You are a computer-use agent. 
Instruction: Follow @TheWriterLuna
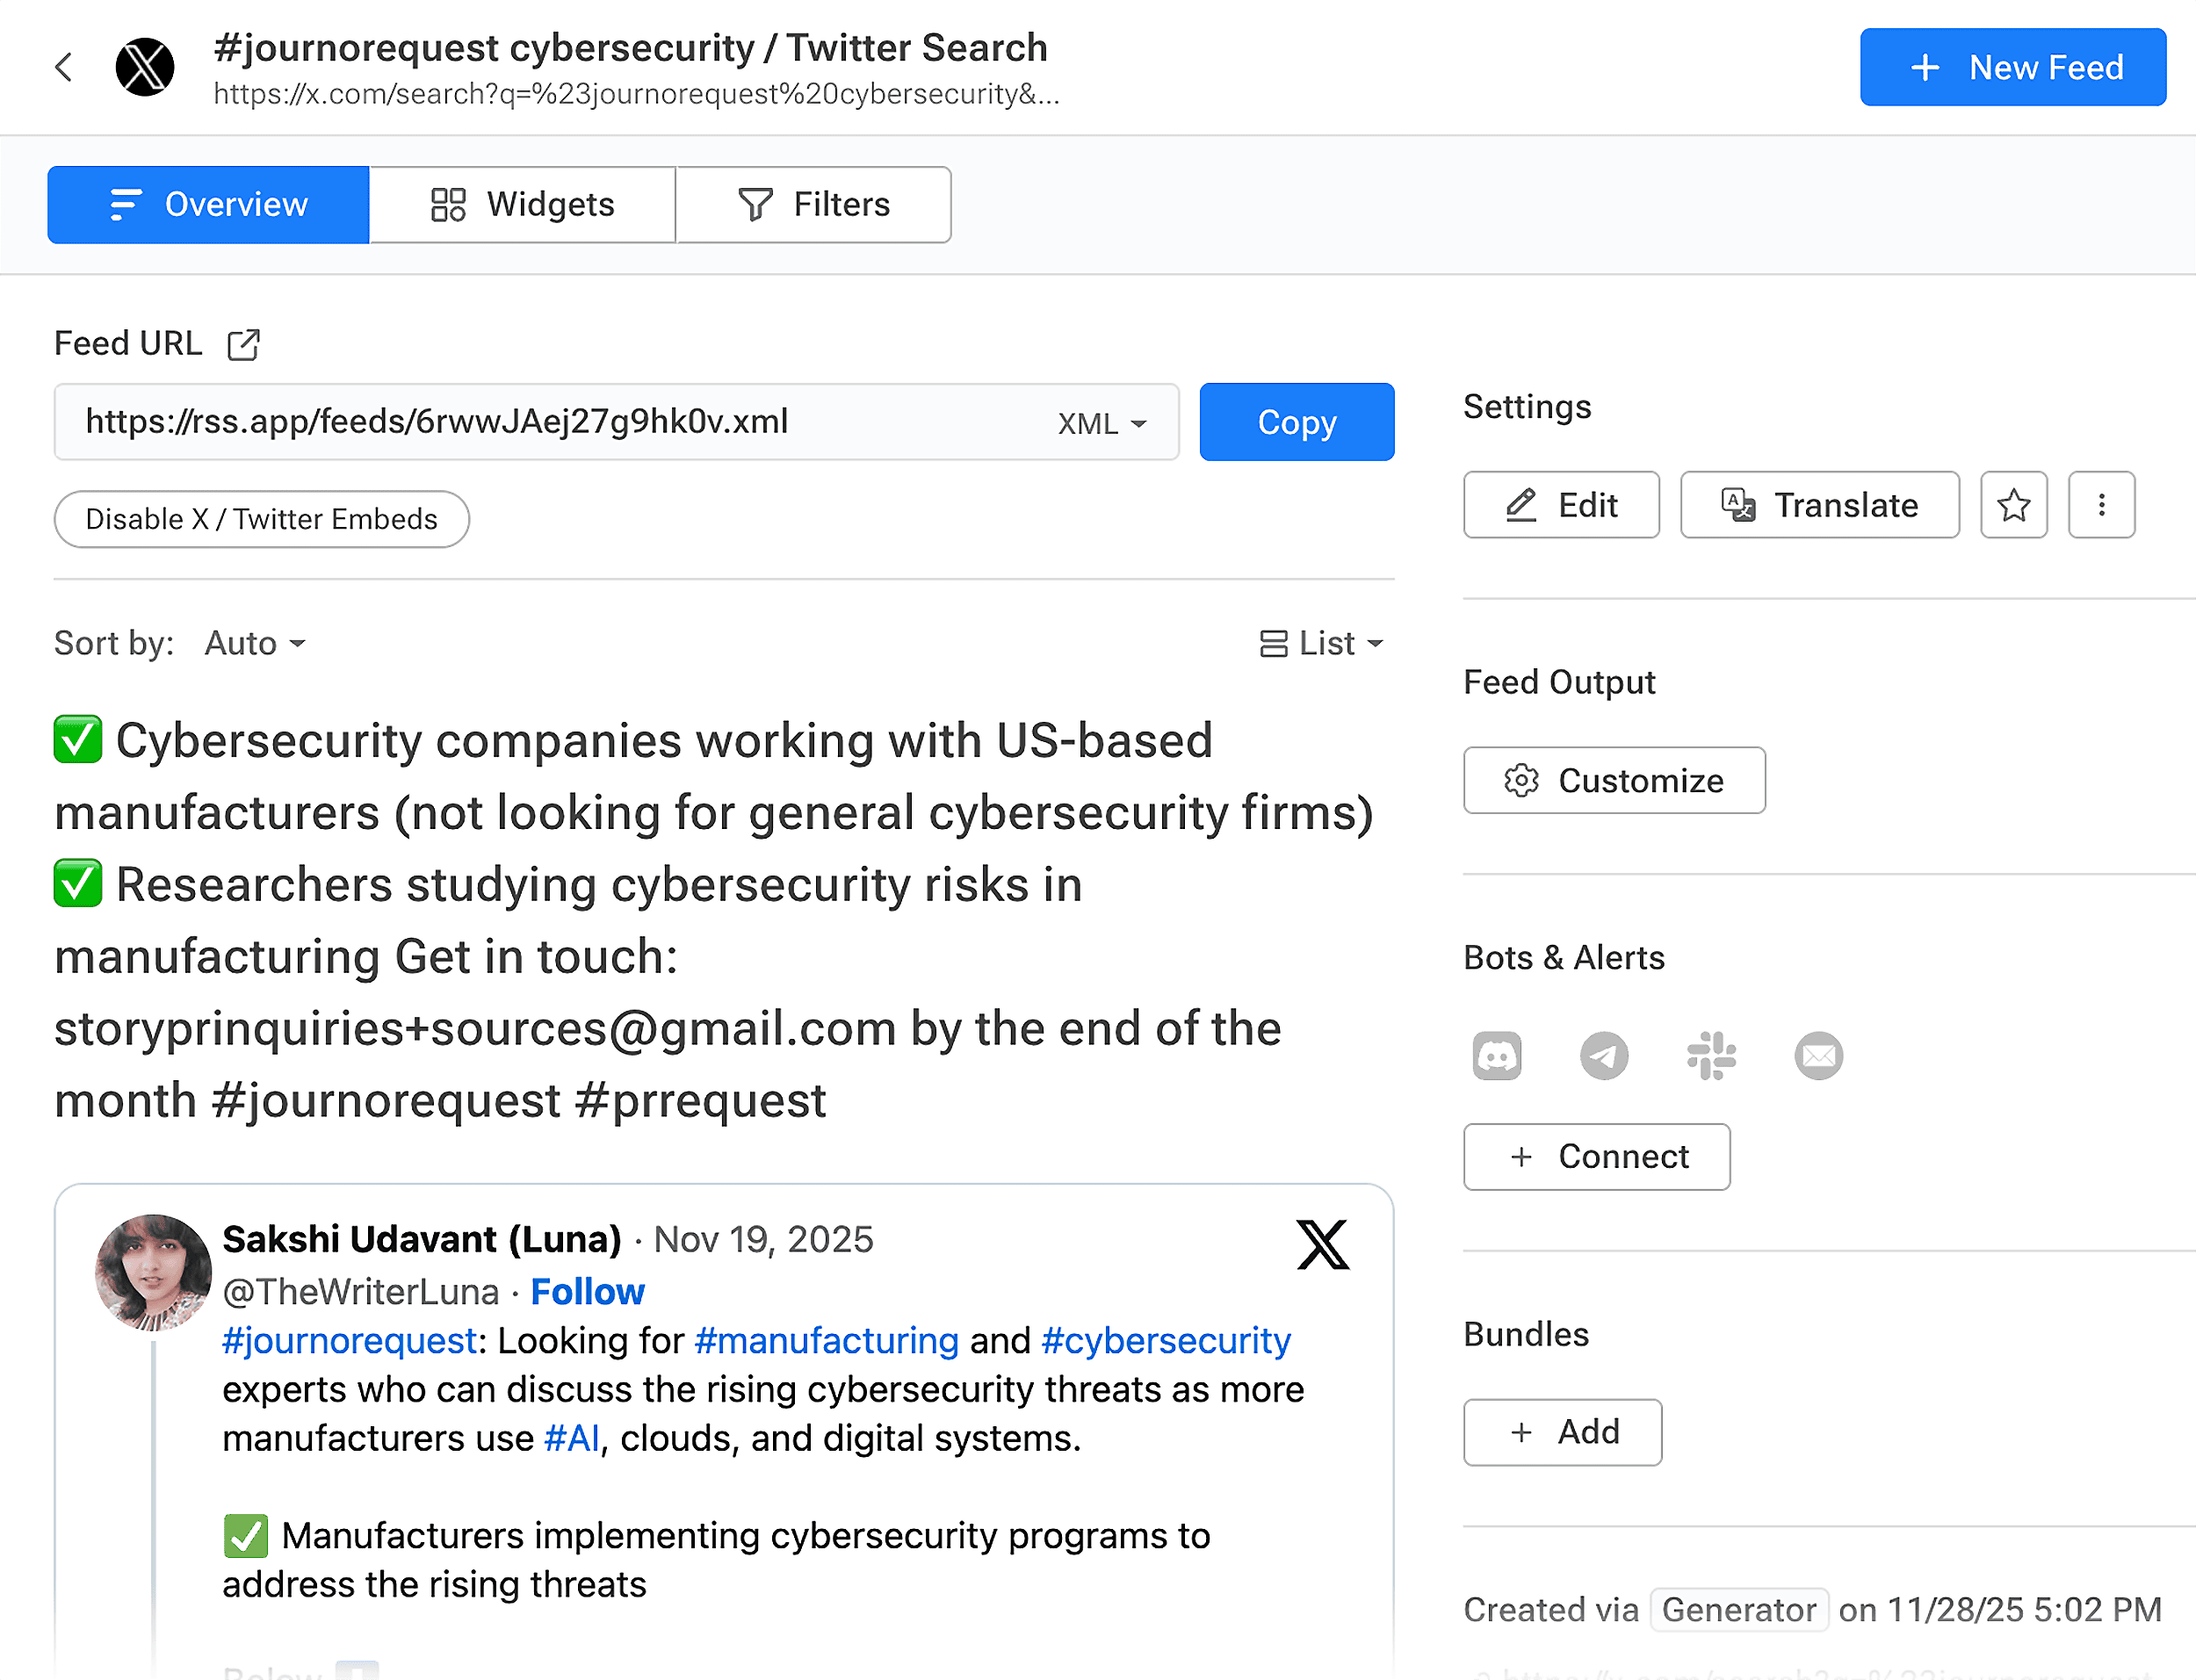pyautogui.click(x=587, y=1291)
